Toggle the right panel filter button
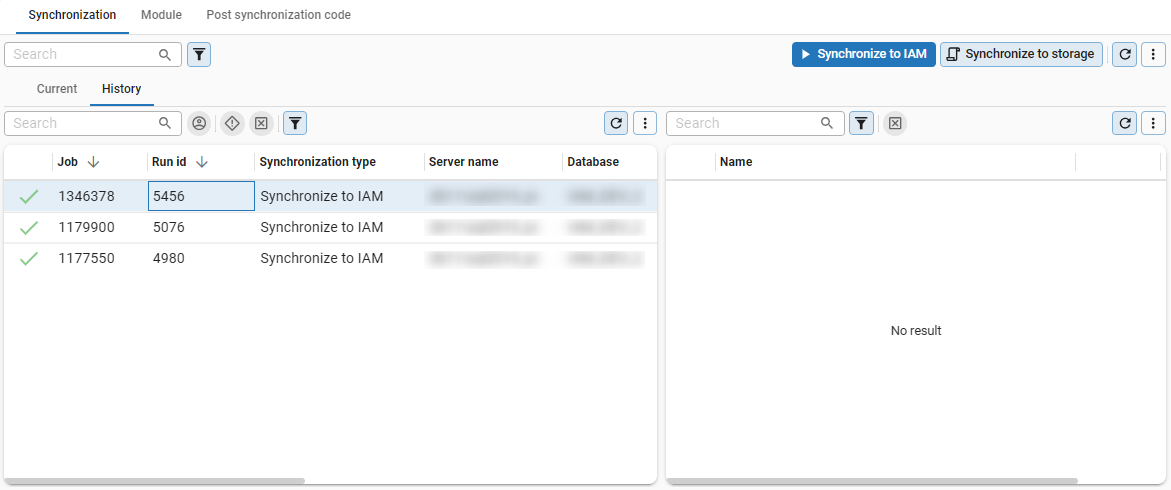 click(861, 123)
